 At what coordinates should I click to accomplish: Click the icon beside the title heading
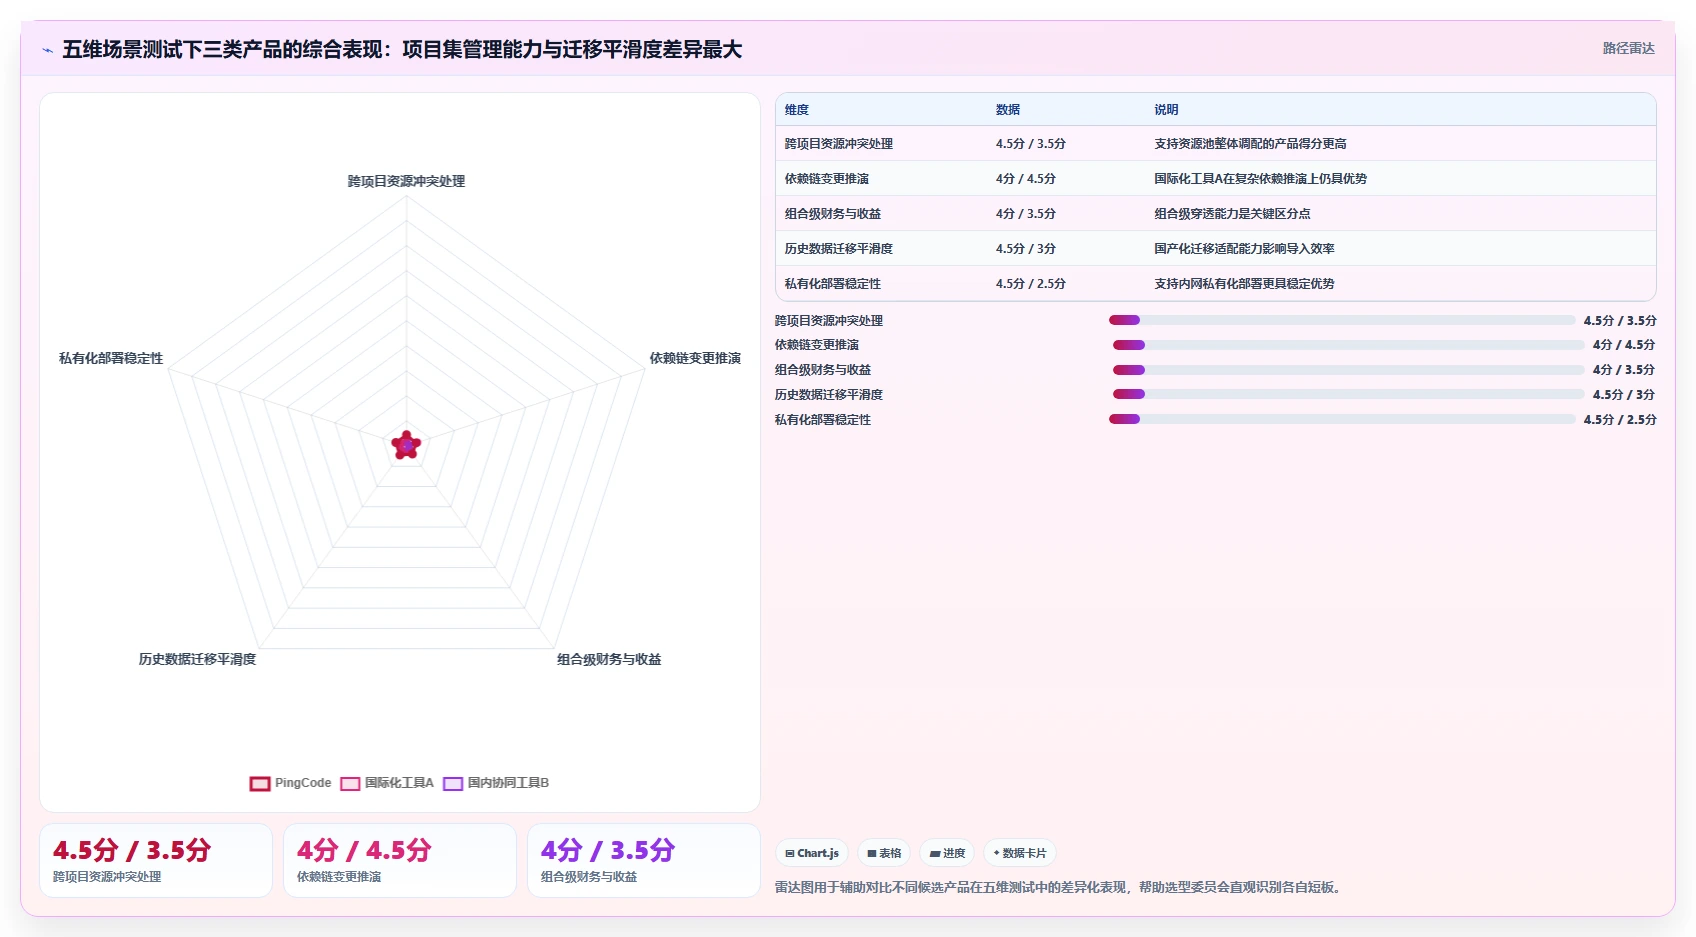click(47, 50)
